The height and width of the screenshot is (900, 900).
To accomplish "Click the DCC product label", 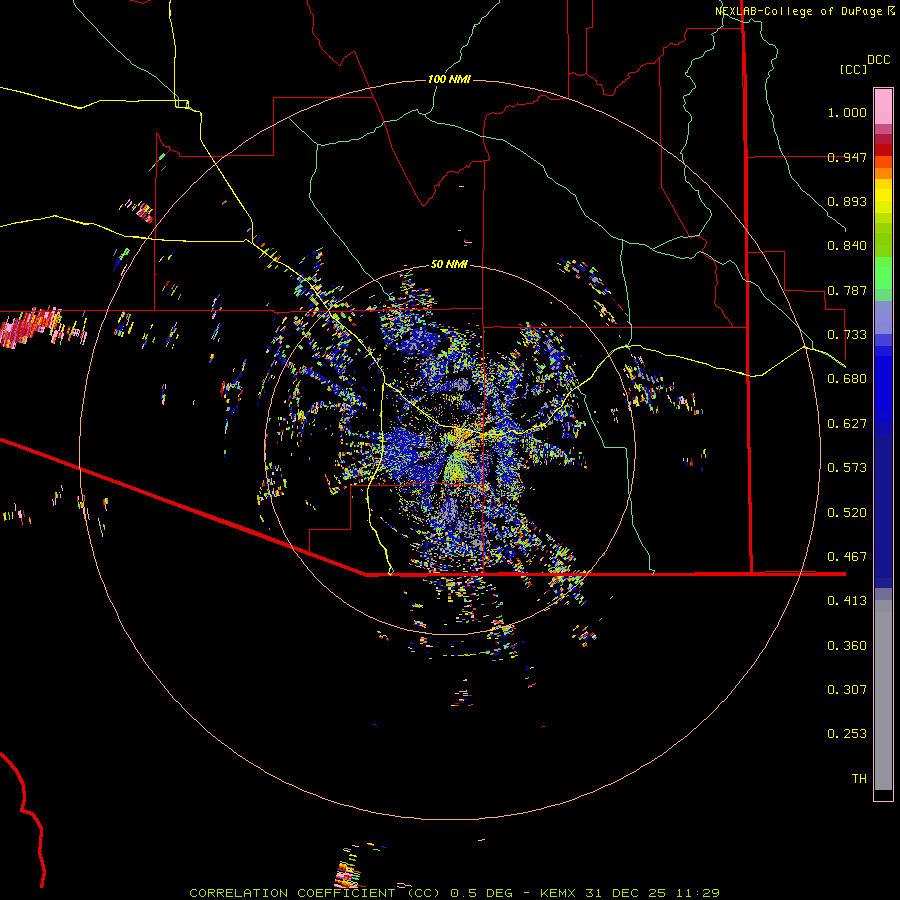I will 879,60.
